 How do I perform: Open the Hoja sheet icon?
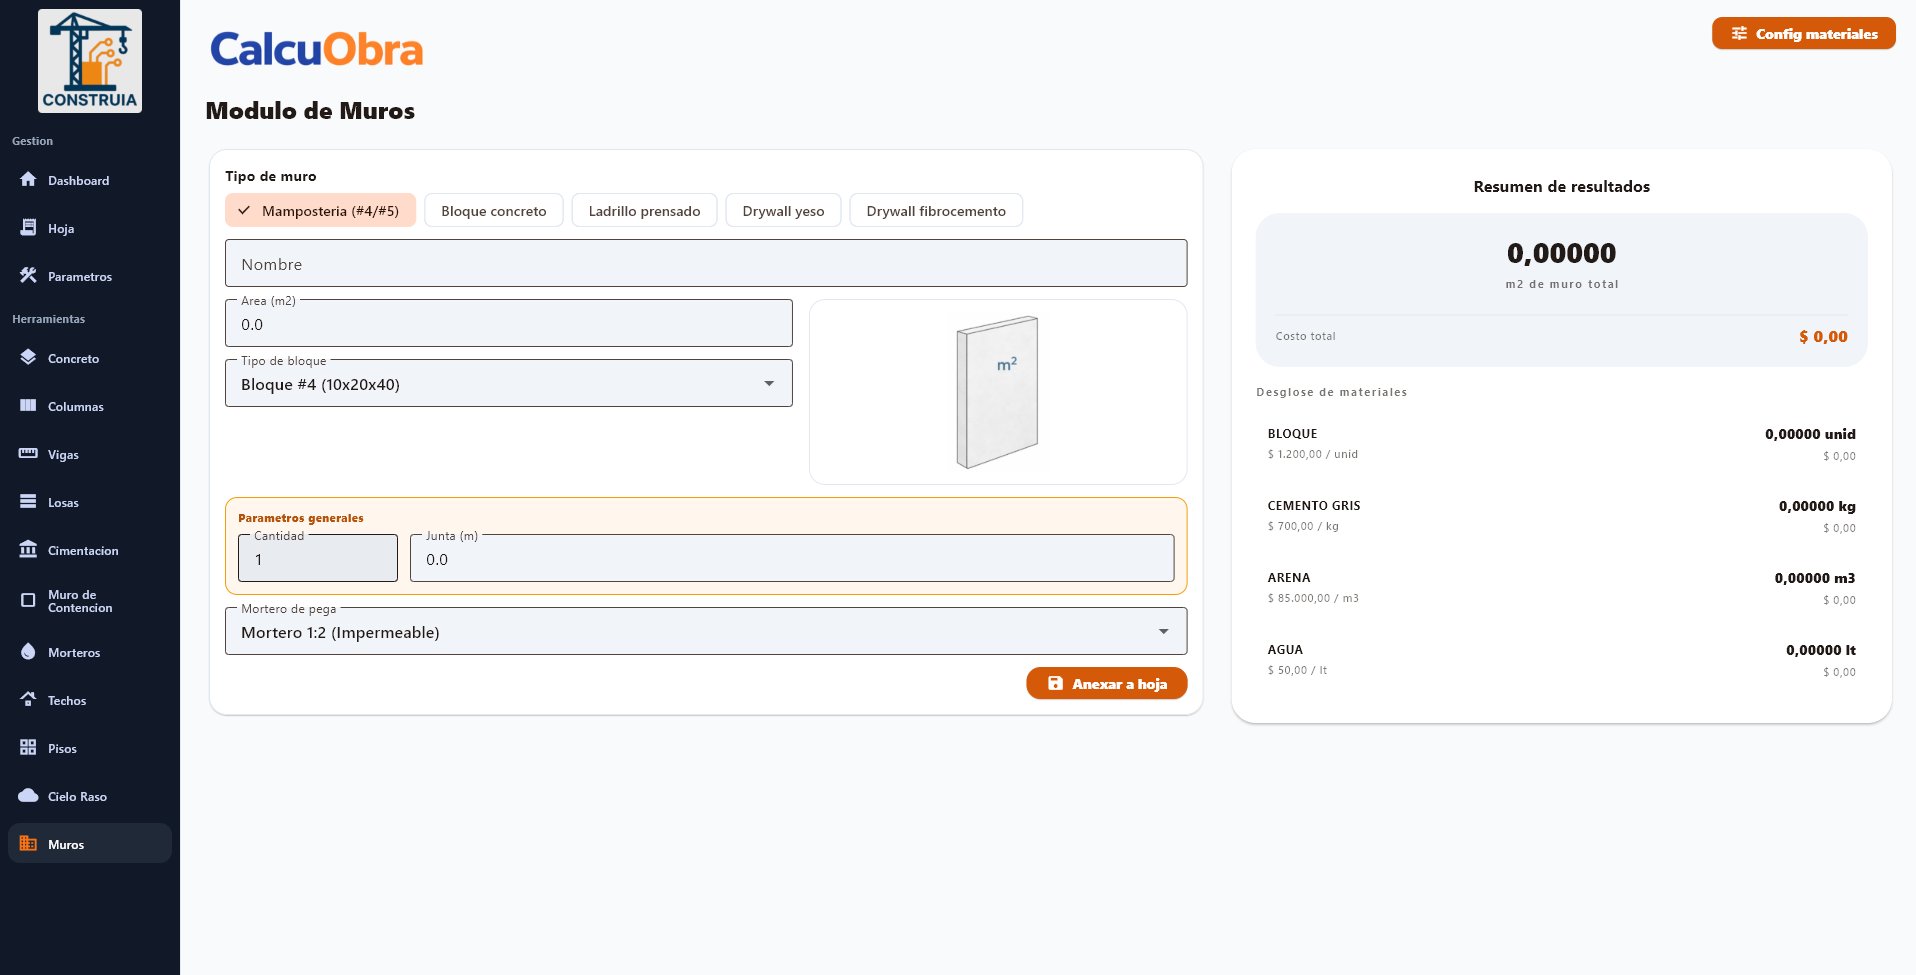[x=28, y=228]
